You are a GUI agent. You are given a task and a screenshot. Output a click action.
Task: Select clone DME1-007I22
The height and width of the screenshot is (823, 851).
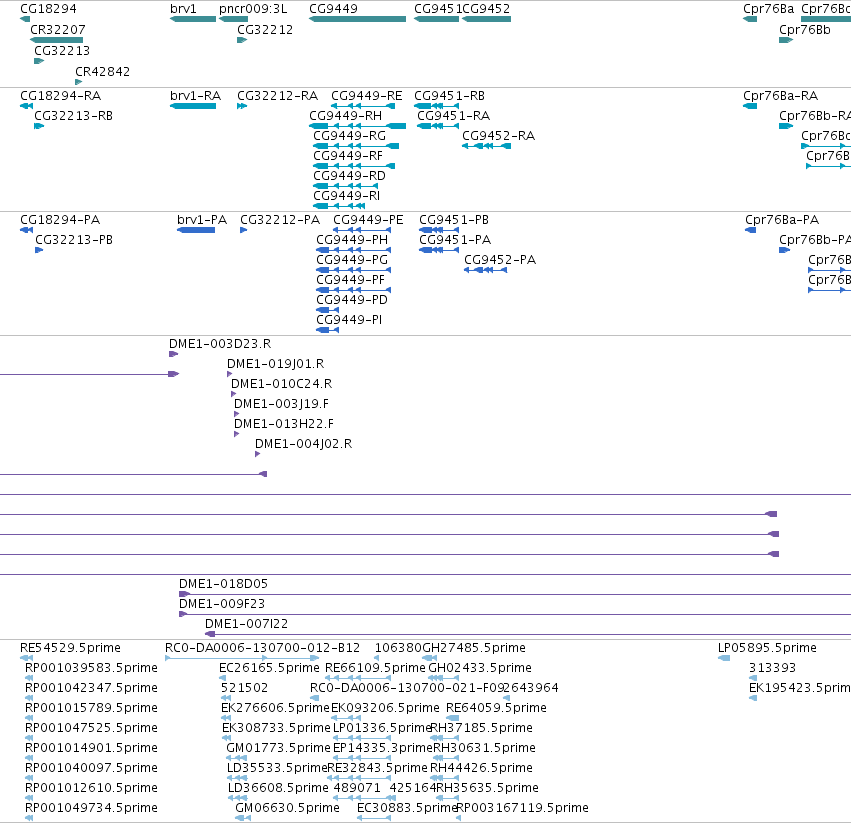246,624
